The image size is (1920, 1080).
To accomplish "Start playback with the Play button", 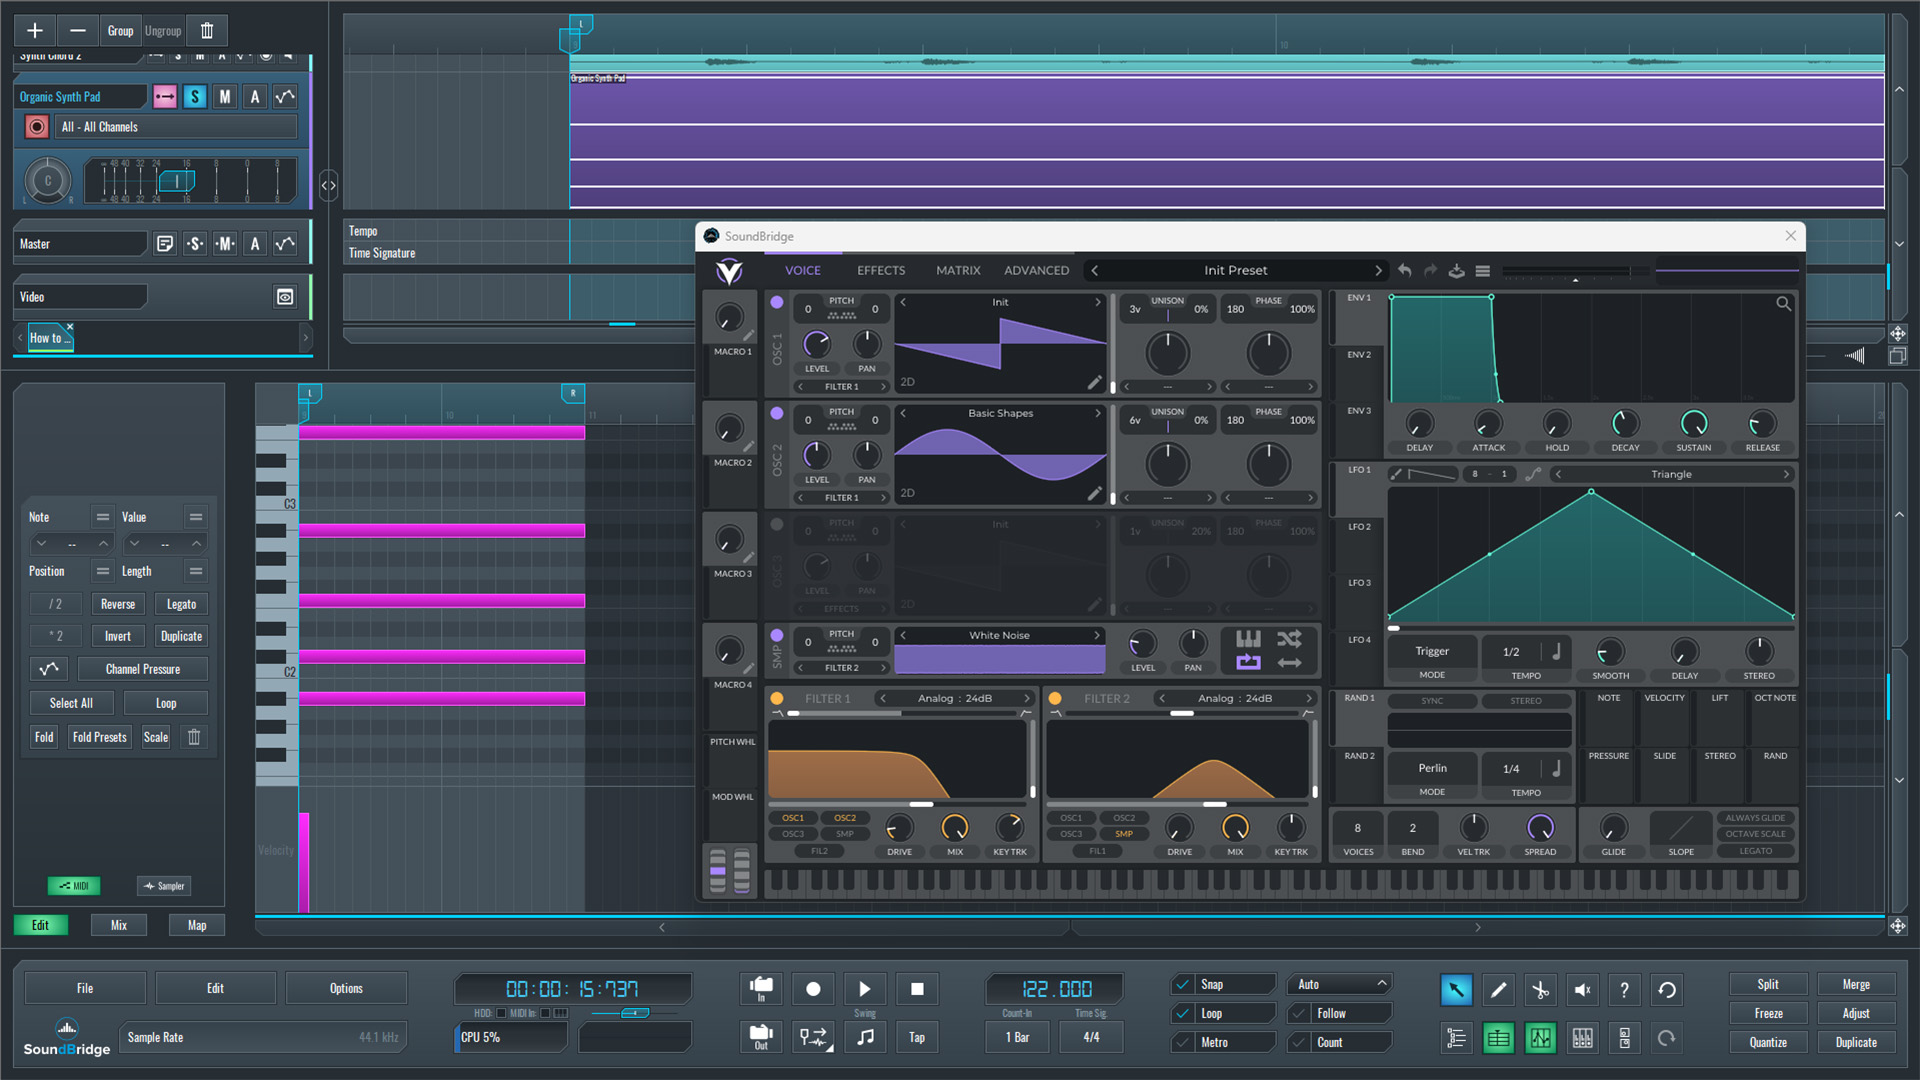I will [x=865, y=989].
